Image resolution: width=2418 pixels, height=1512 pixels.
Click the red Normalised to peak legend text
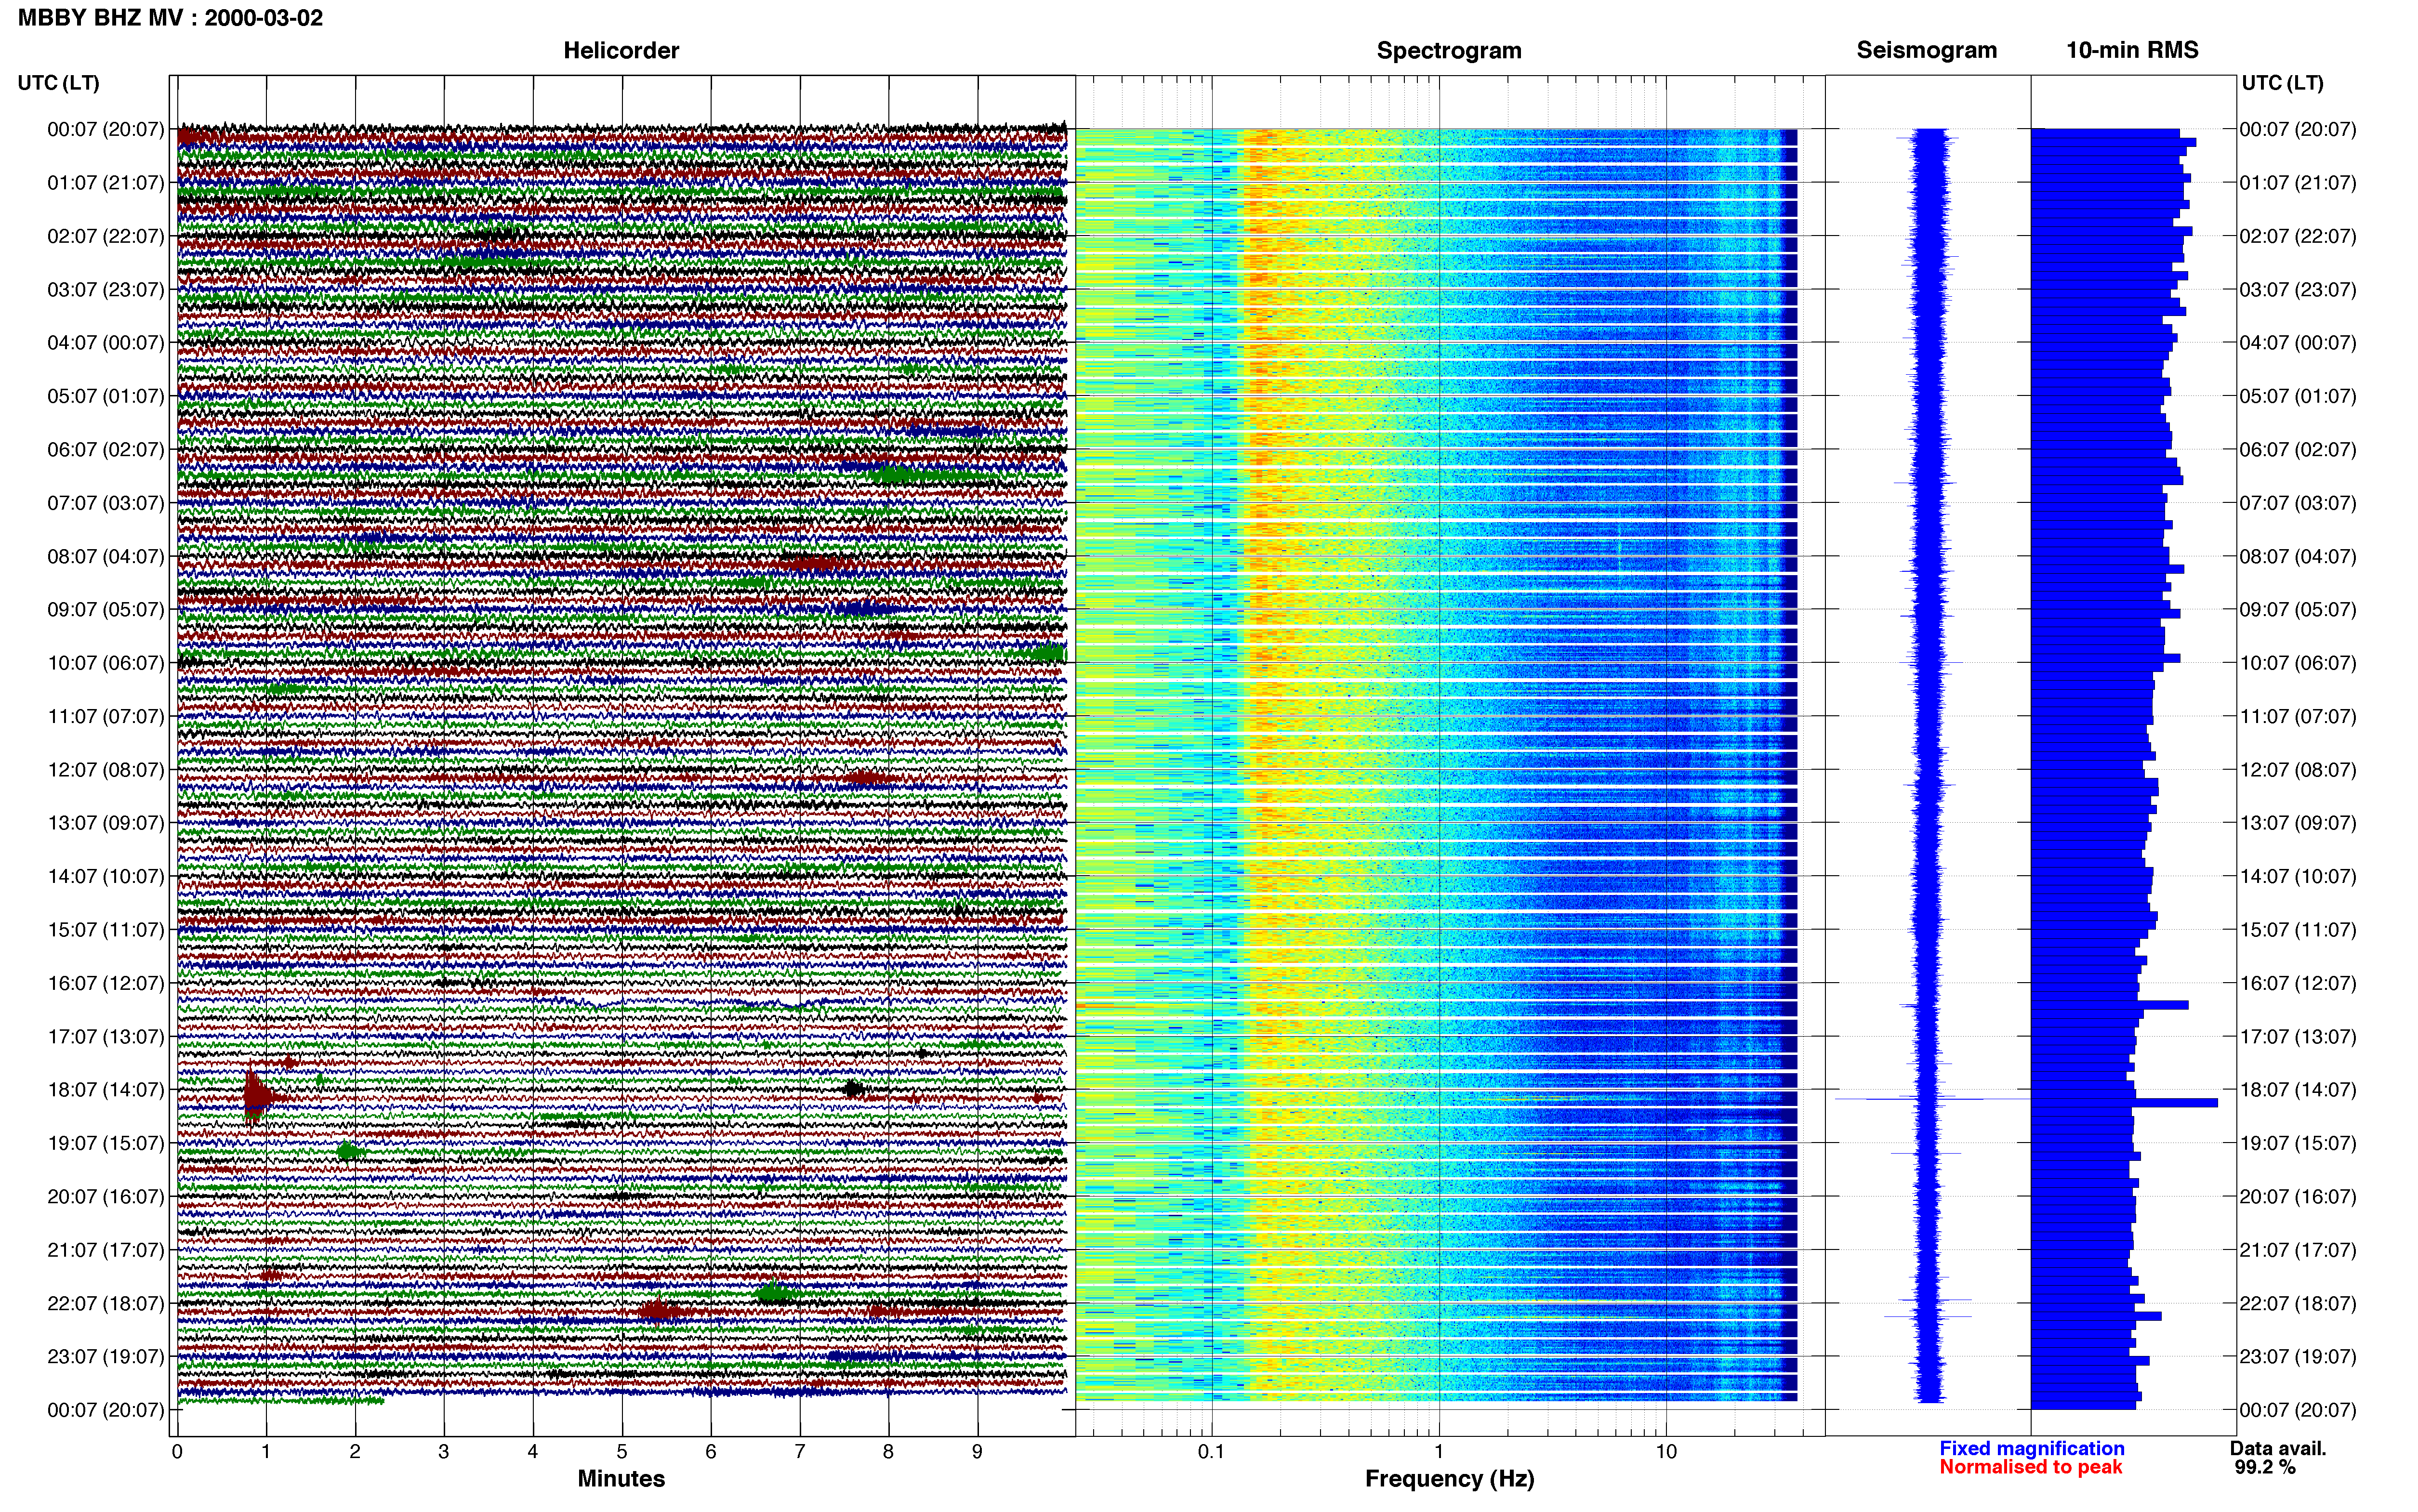pos(2031,1467)
